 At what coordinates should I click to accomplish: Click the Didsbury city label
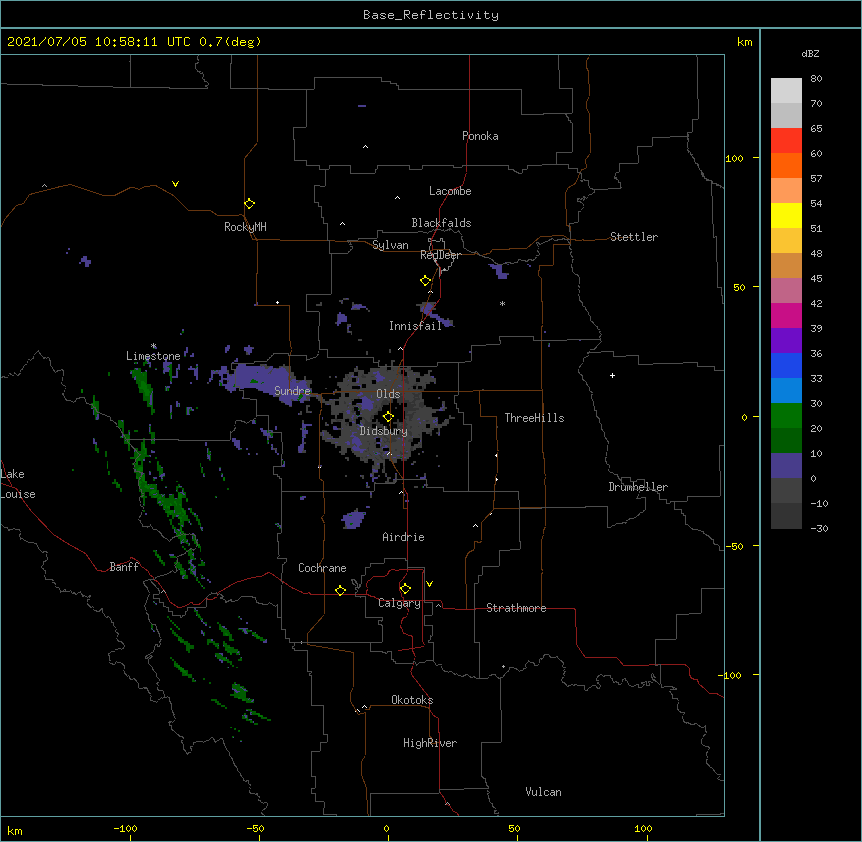pos(384,431)
